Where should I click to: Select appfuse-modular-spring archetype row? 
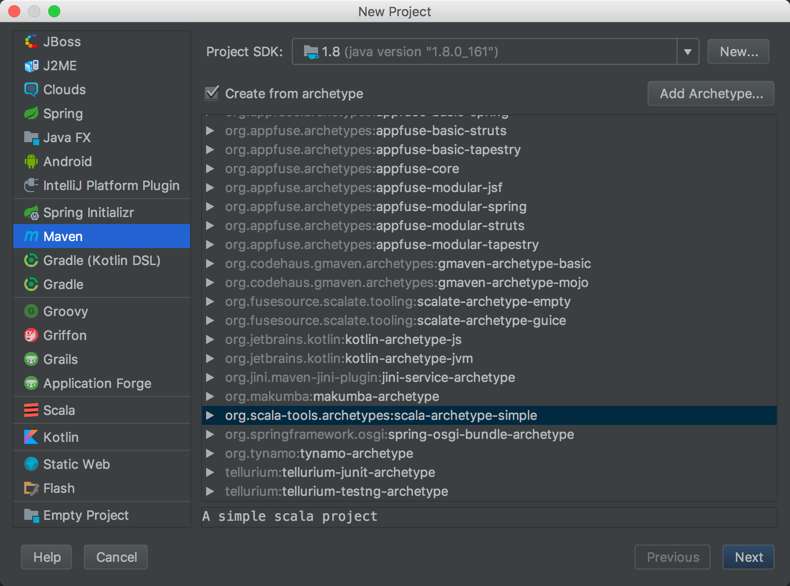pyautogui.click(x=489, y=207)
